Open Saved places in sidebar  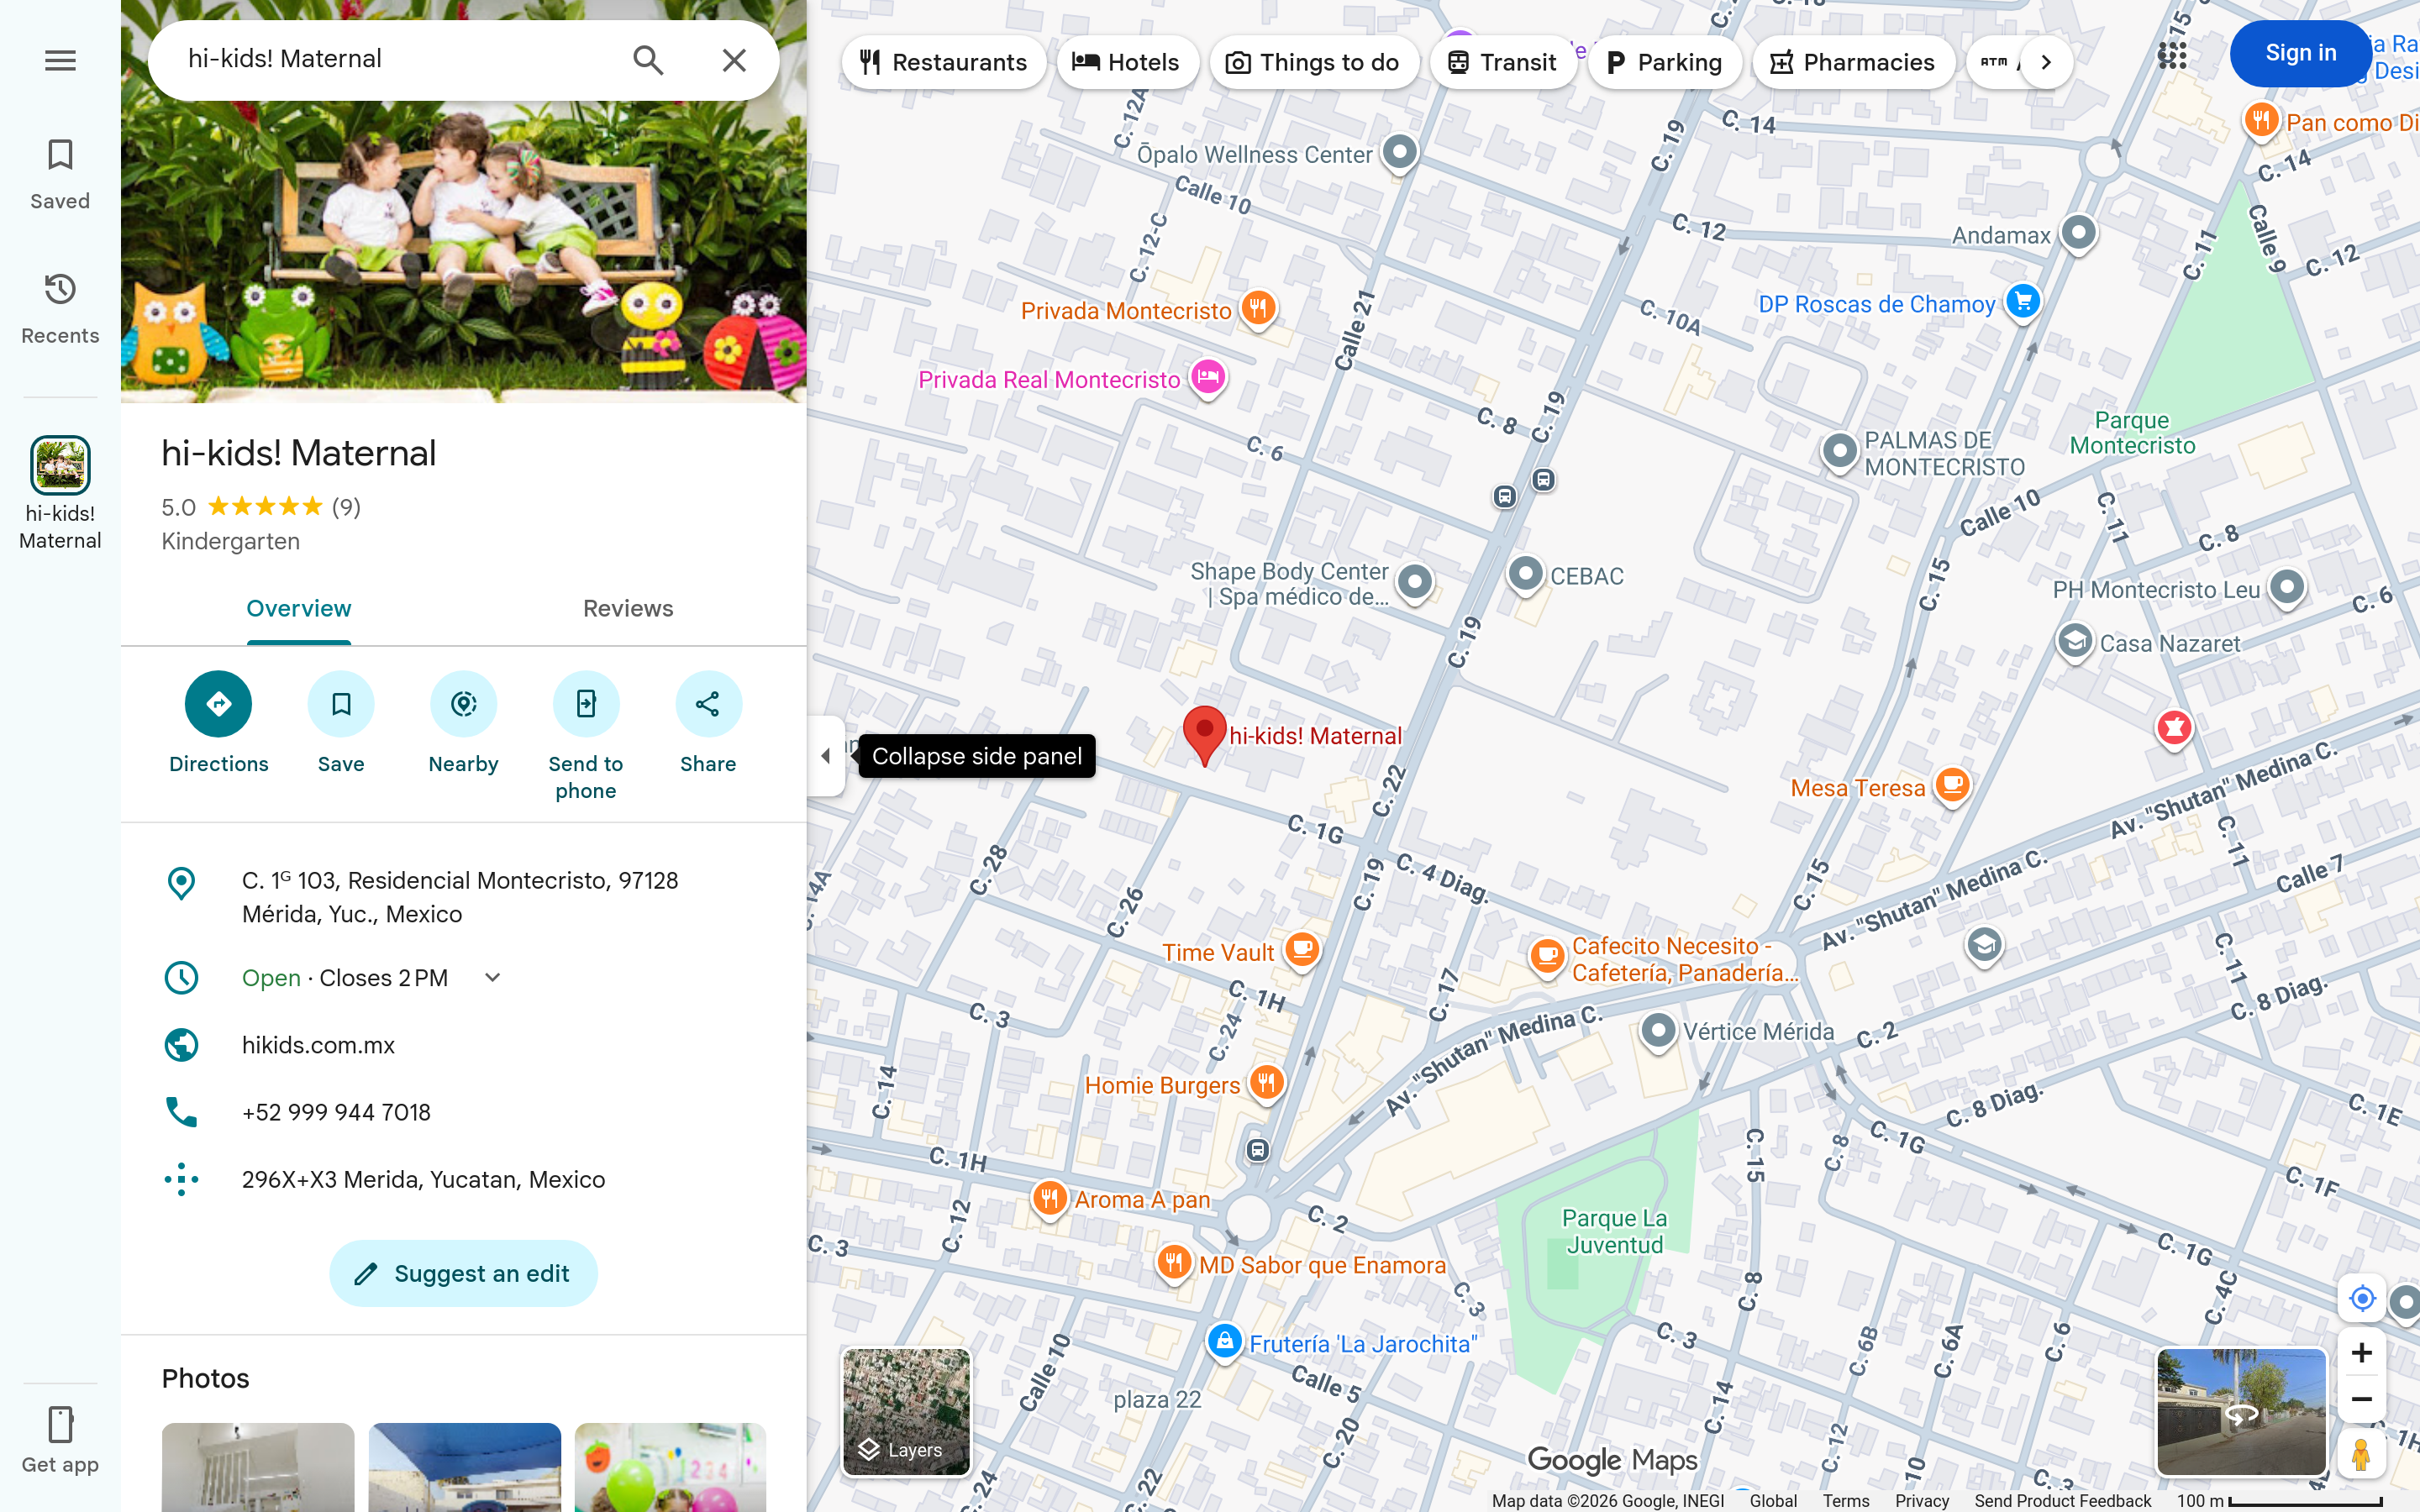[60, 174]
